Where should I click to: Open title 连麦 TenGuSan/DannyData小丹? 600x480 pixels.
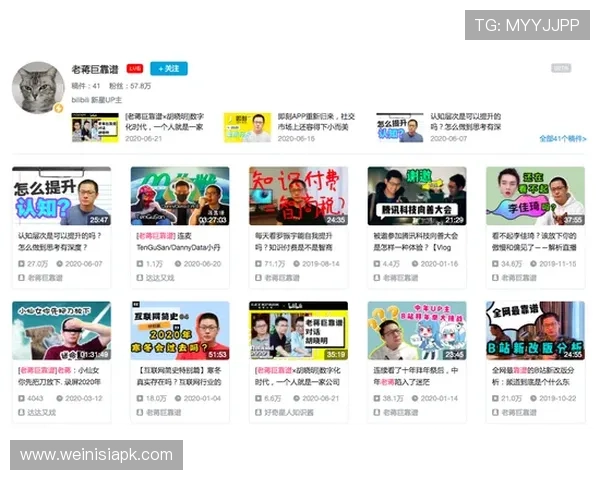[178, 242]
